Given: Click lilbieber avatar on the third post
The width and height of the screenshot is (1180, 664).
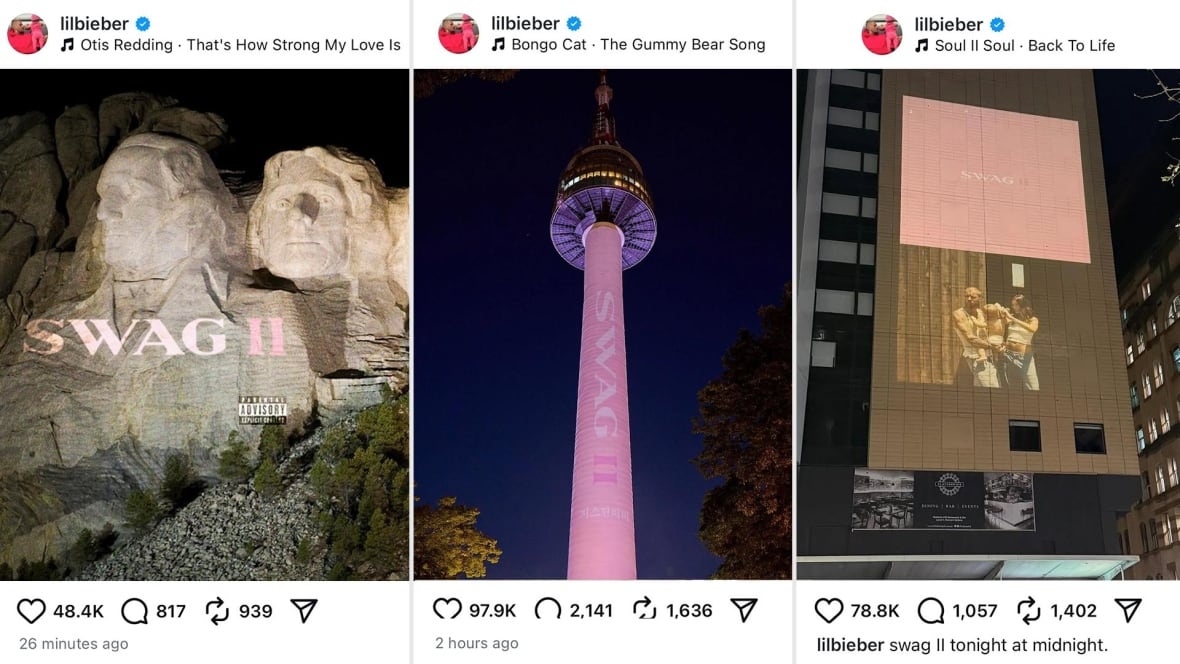Looking at the screenshot, I should 881,34.
